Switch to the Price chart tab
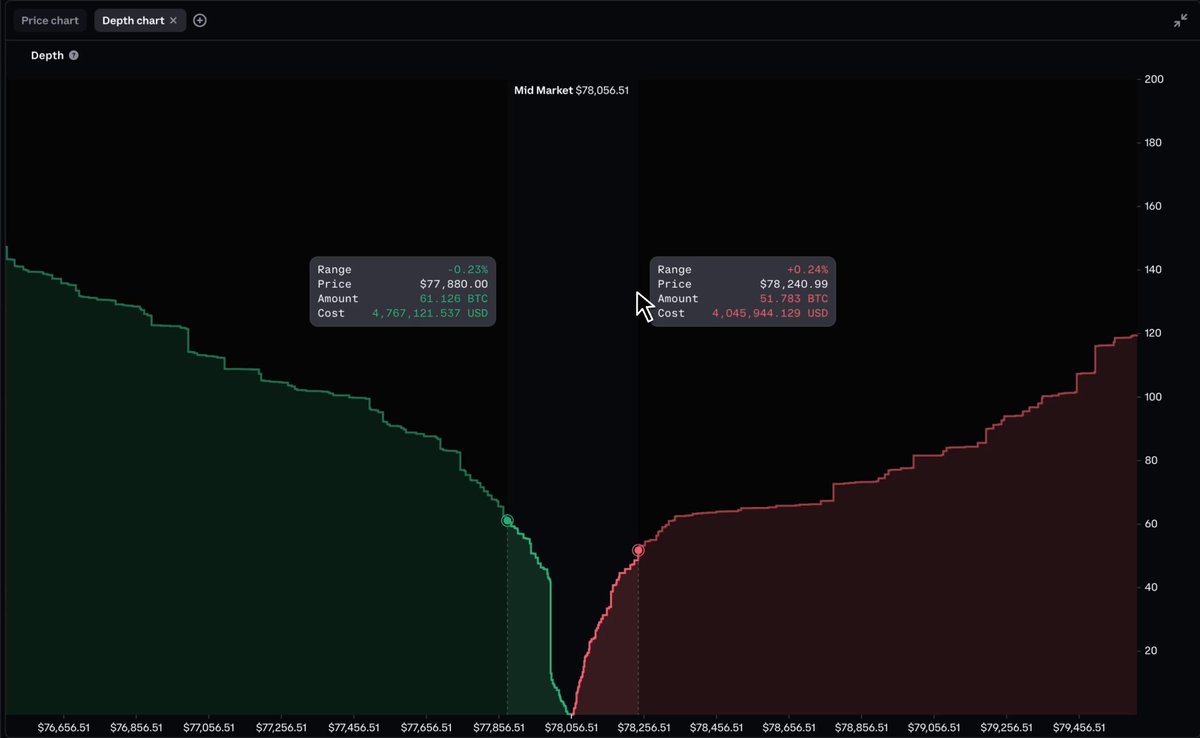Viewport: 1200px width, 738px height. click(x=50, y=20)
